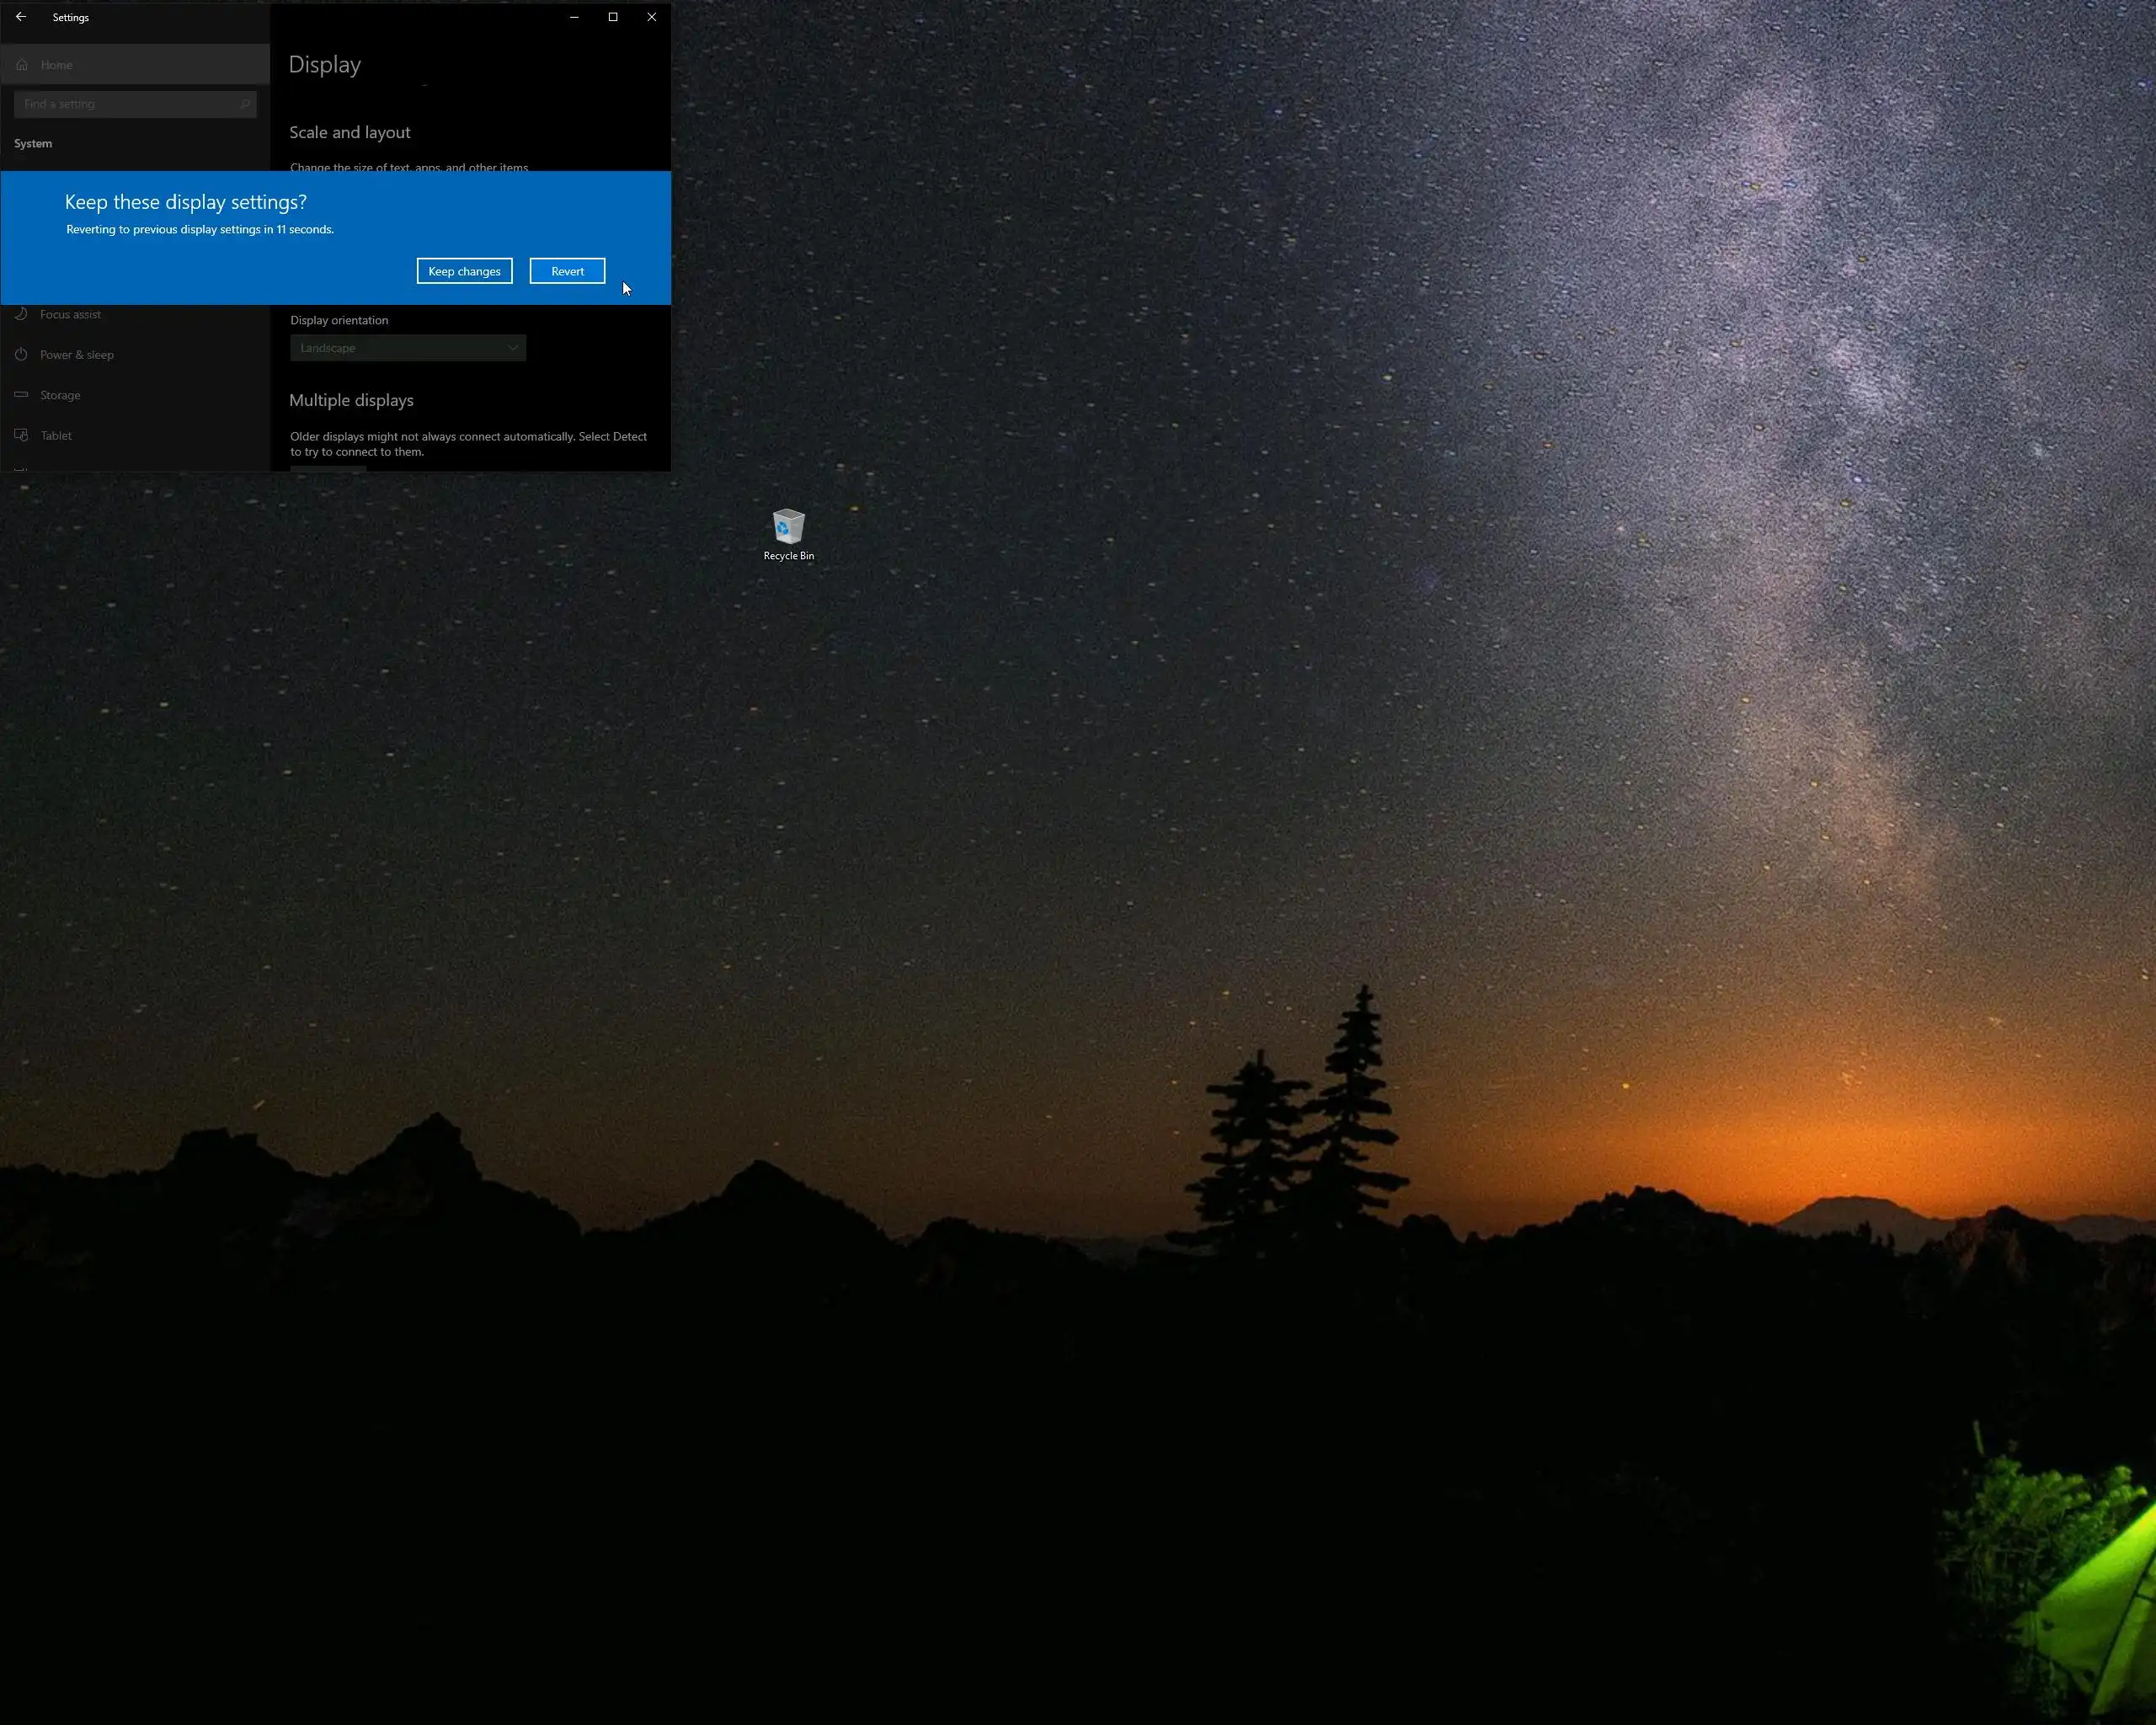Go back using the Settings back arrow

point(21,17)
